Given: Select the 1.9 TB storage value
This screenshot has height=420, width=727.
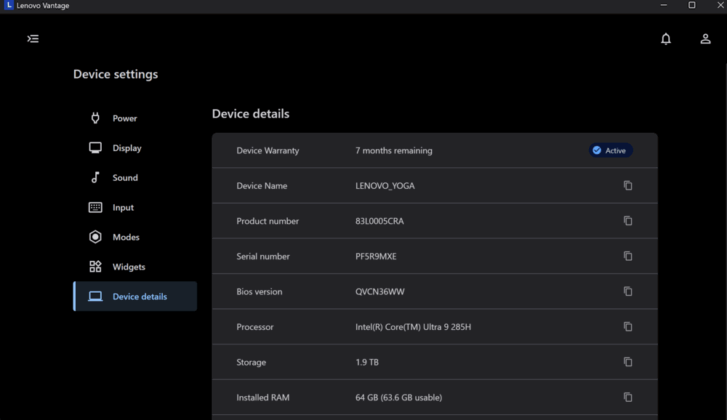Looking at the screenshot, I should coord(367,362).
